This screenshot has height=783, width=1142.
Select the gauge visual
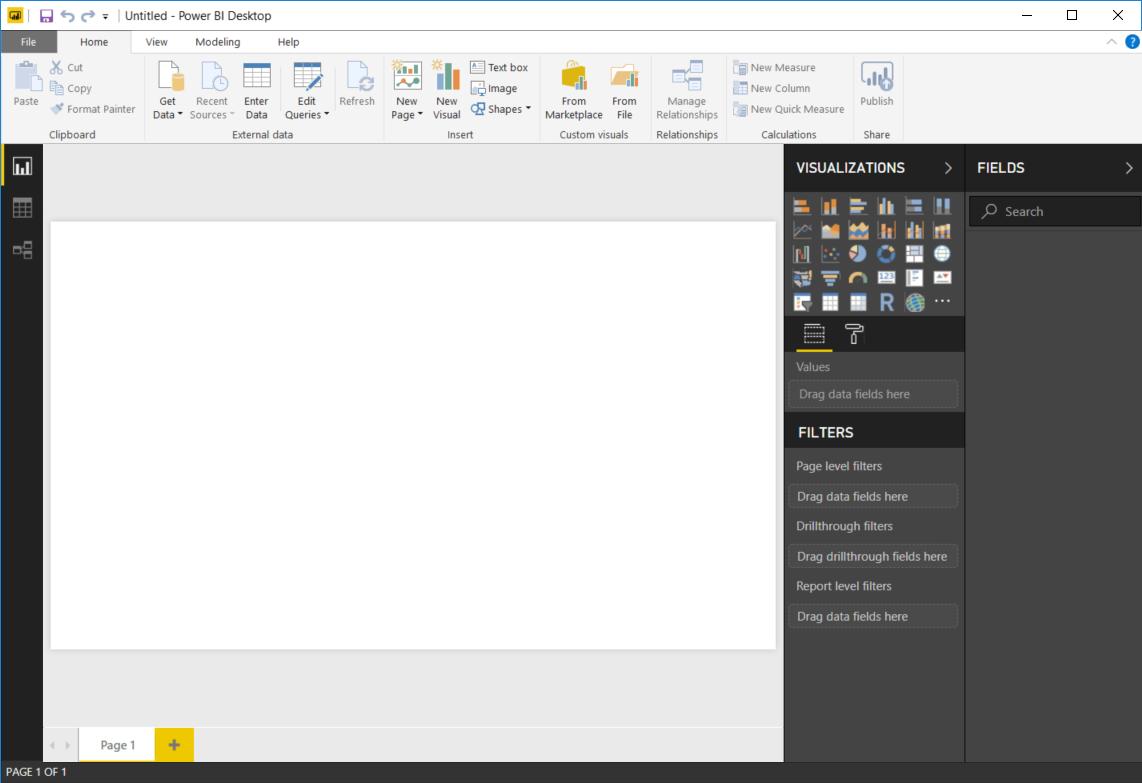tap(858, 278)
